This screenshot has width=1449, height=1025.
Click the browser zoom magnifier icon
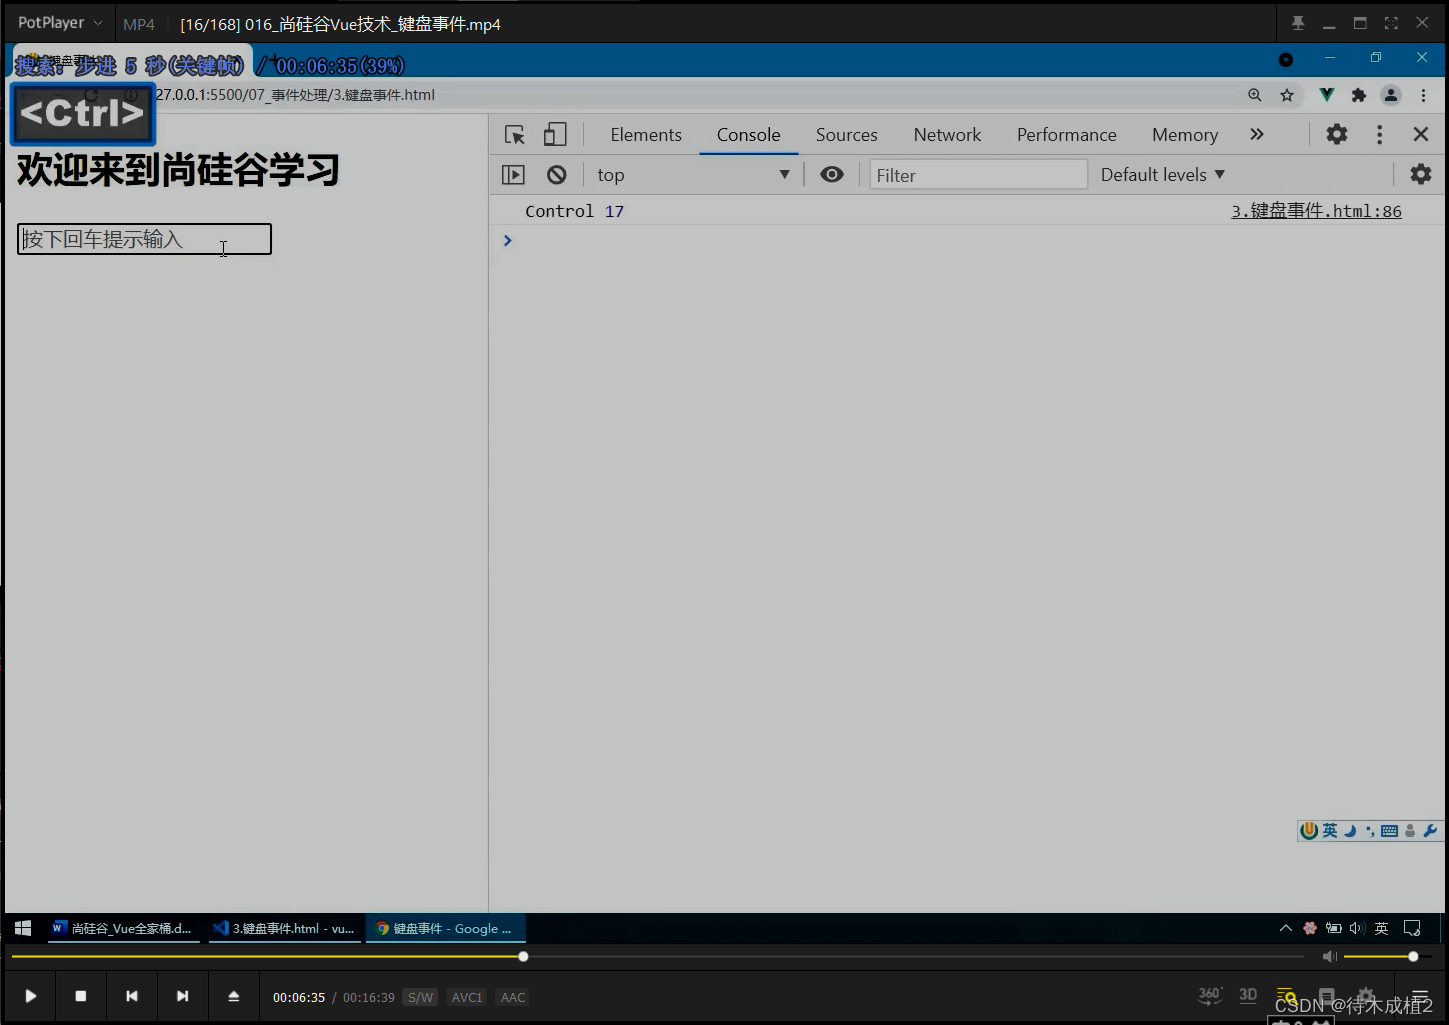(1254, 95)
